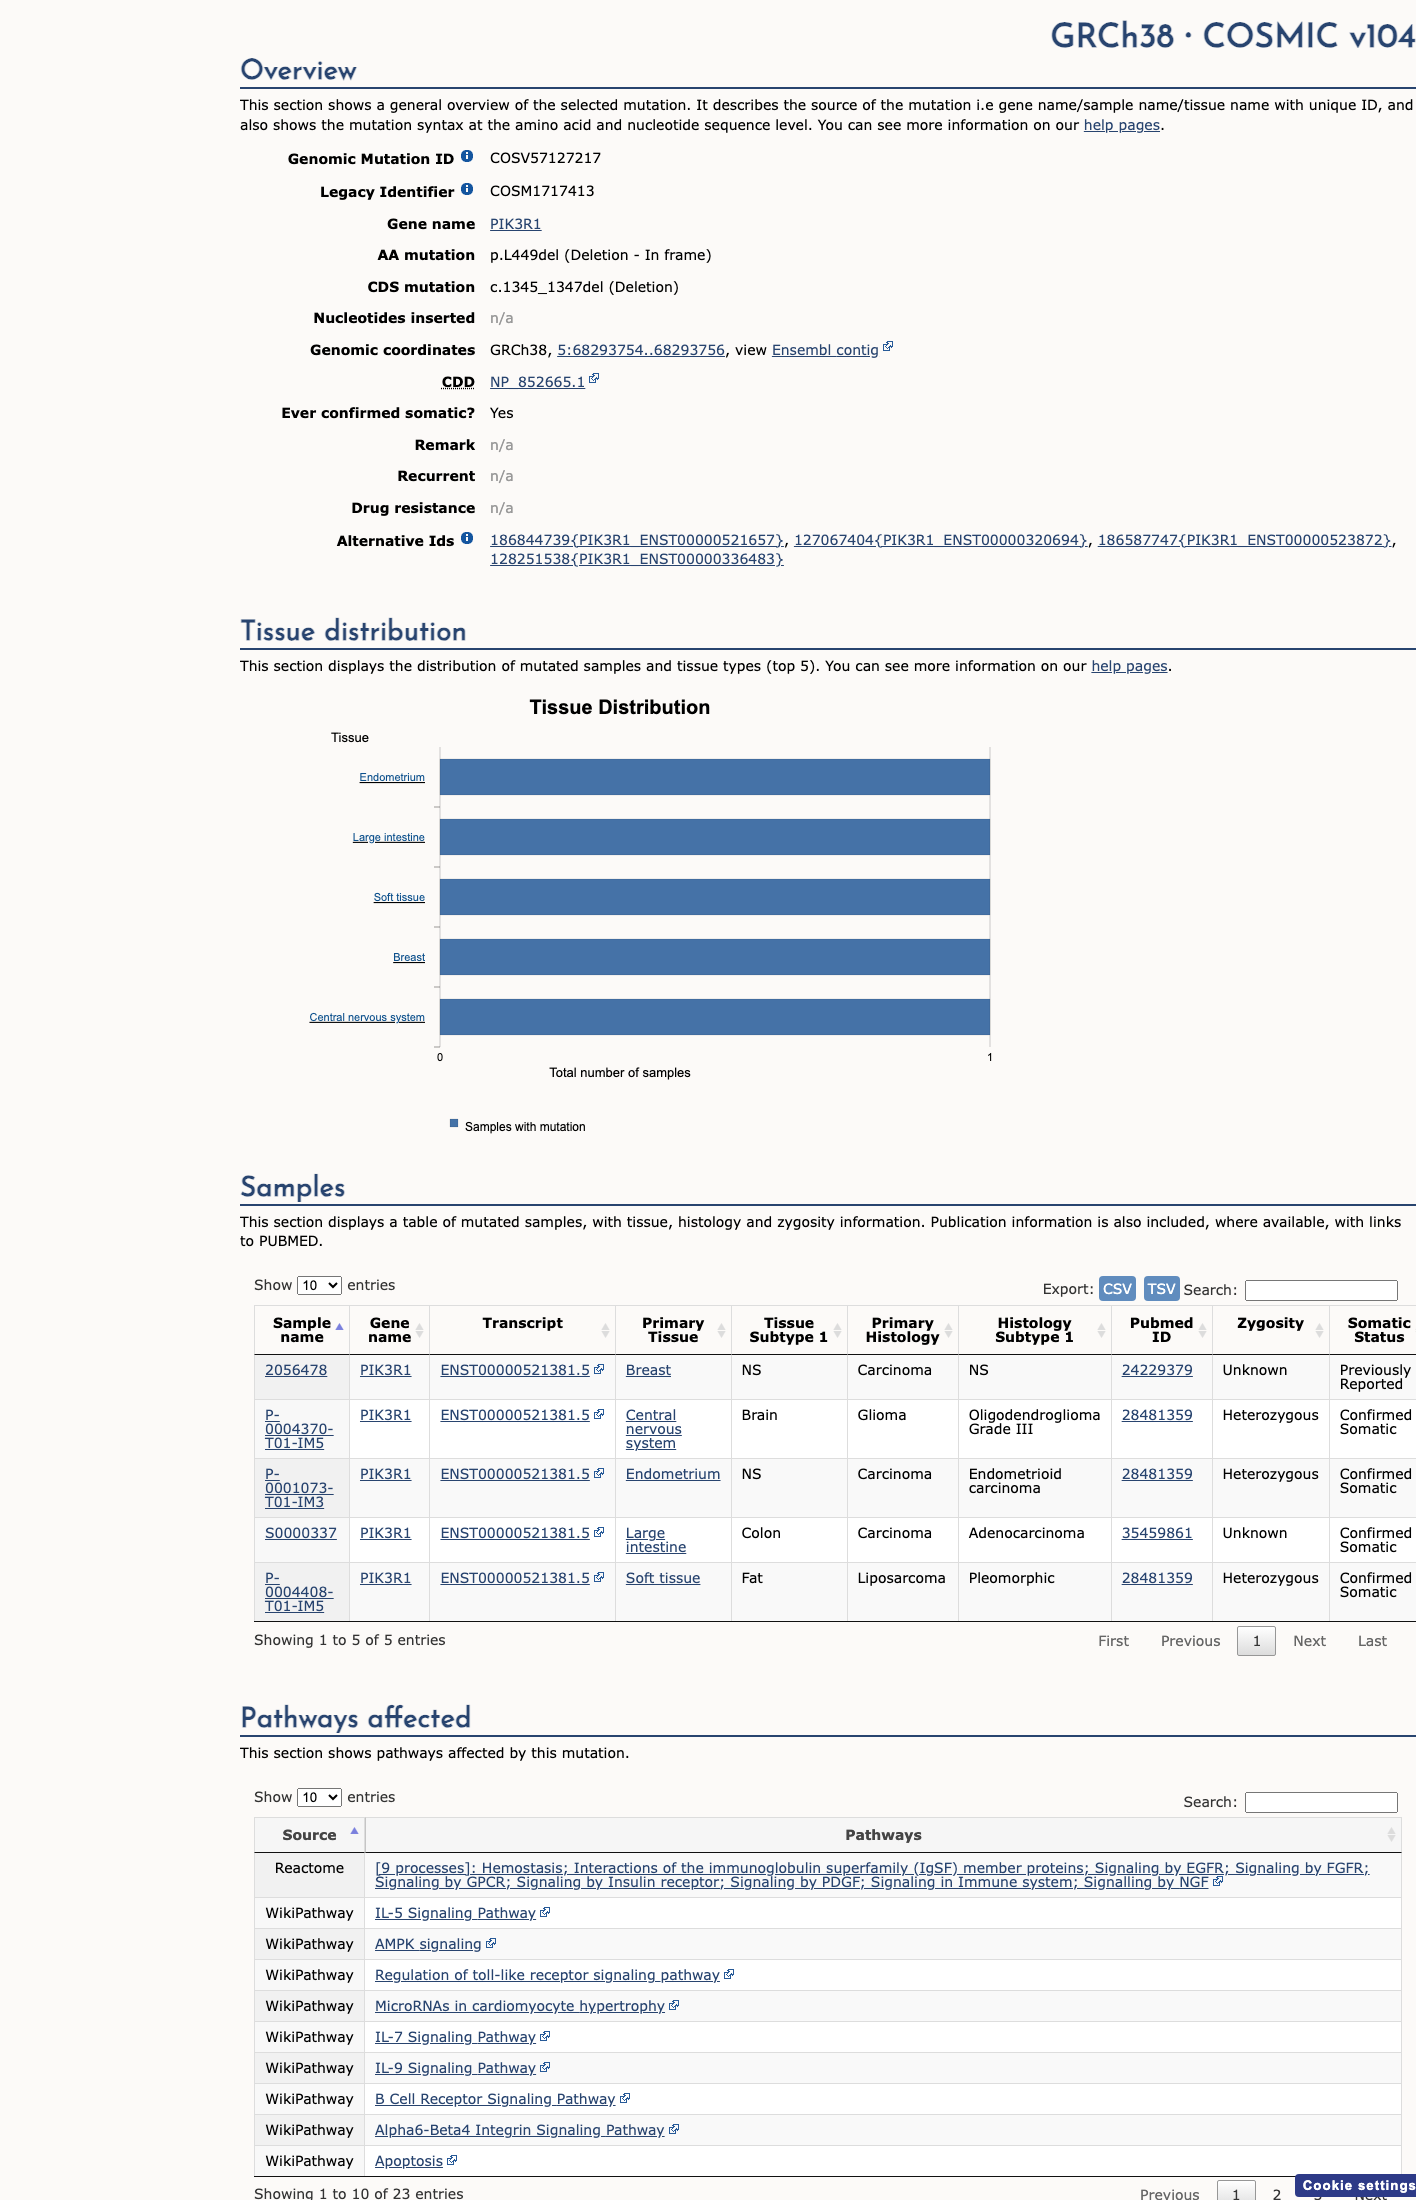Click the Breast bar in tissue chart
This screenshot has height=2200, width=1416.
[715, 957]
